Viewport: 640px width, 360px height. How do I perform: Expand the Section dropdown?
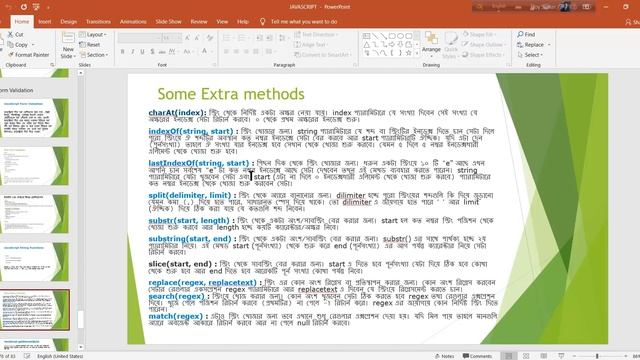(94, 55)
